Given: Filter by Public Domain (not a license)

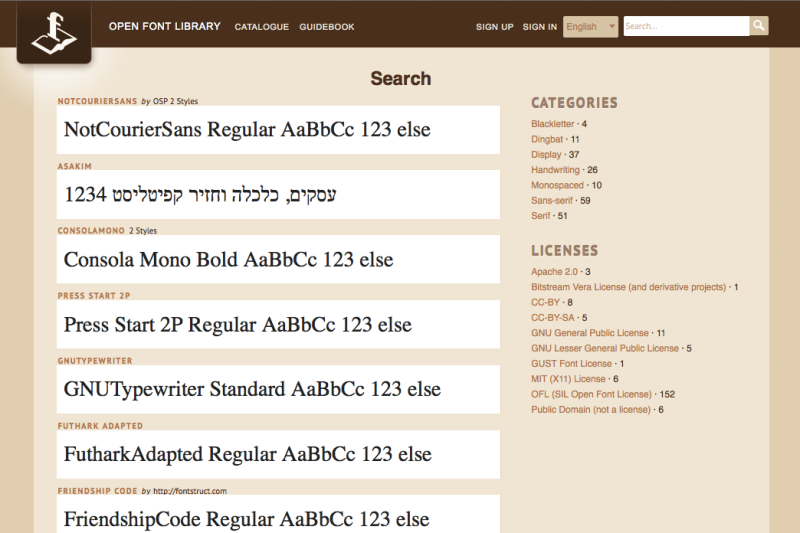Looking at the screenshot, I should tap(591, 410).
